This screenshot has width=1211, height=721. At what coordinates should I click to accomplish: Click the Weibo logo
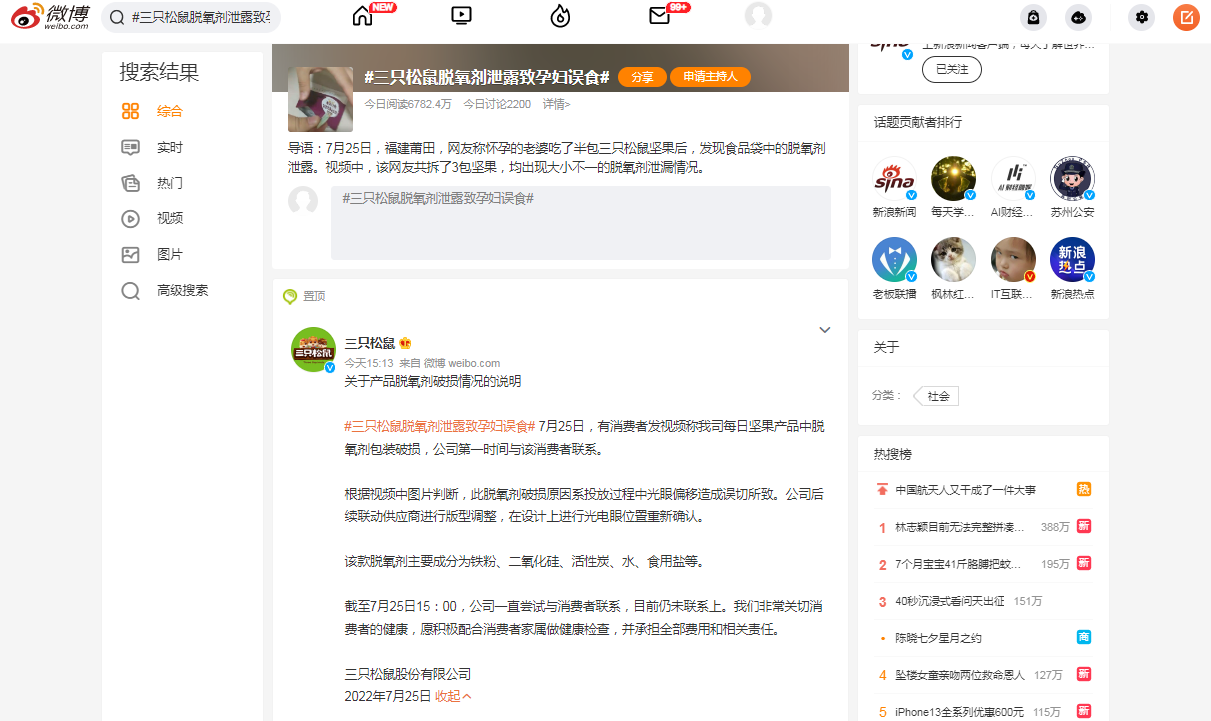tap(50, 17)
